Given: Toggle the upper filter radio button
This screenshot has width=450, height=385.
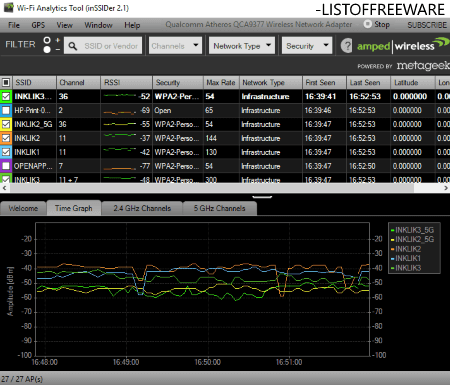Looking at the screenshot, I should 47,40.
